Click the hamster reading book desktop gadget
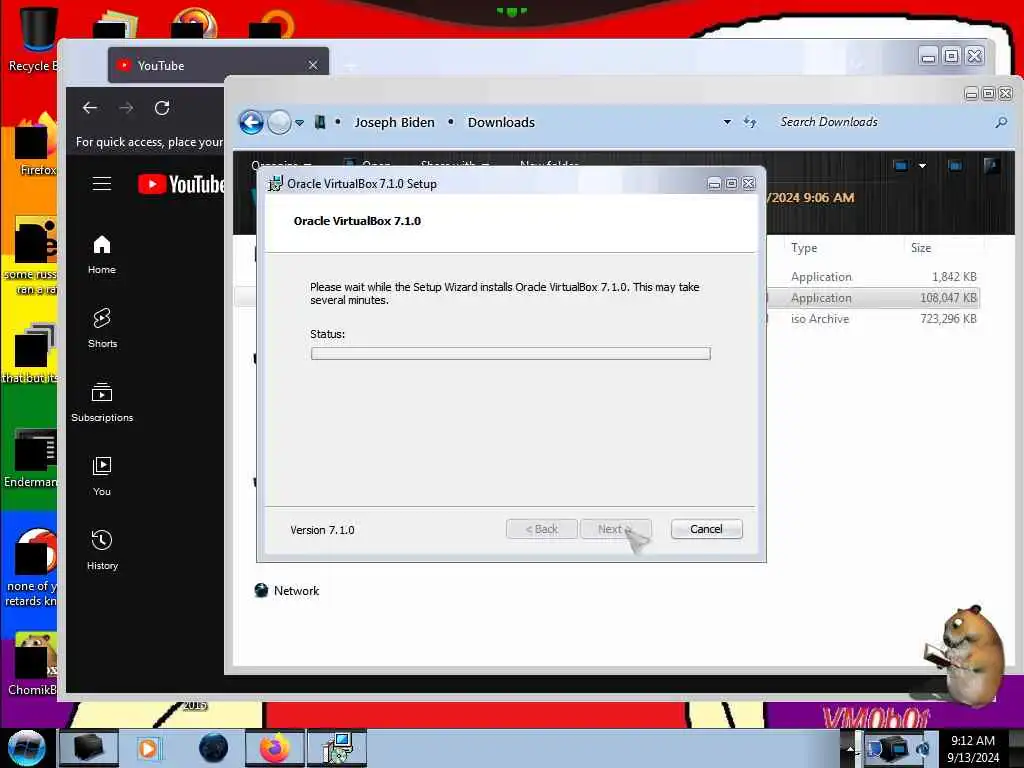 (963, 654)
